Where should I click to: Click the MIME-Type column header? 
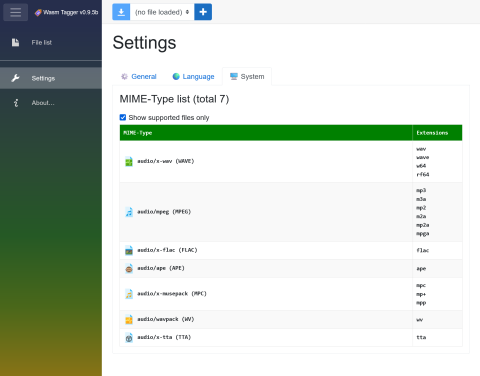pyautogui.click(x=266, y=133)
